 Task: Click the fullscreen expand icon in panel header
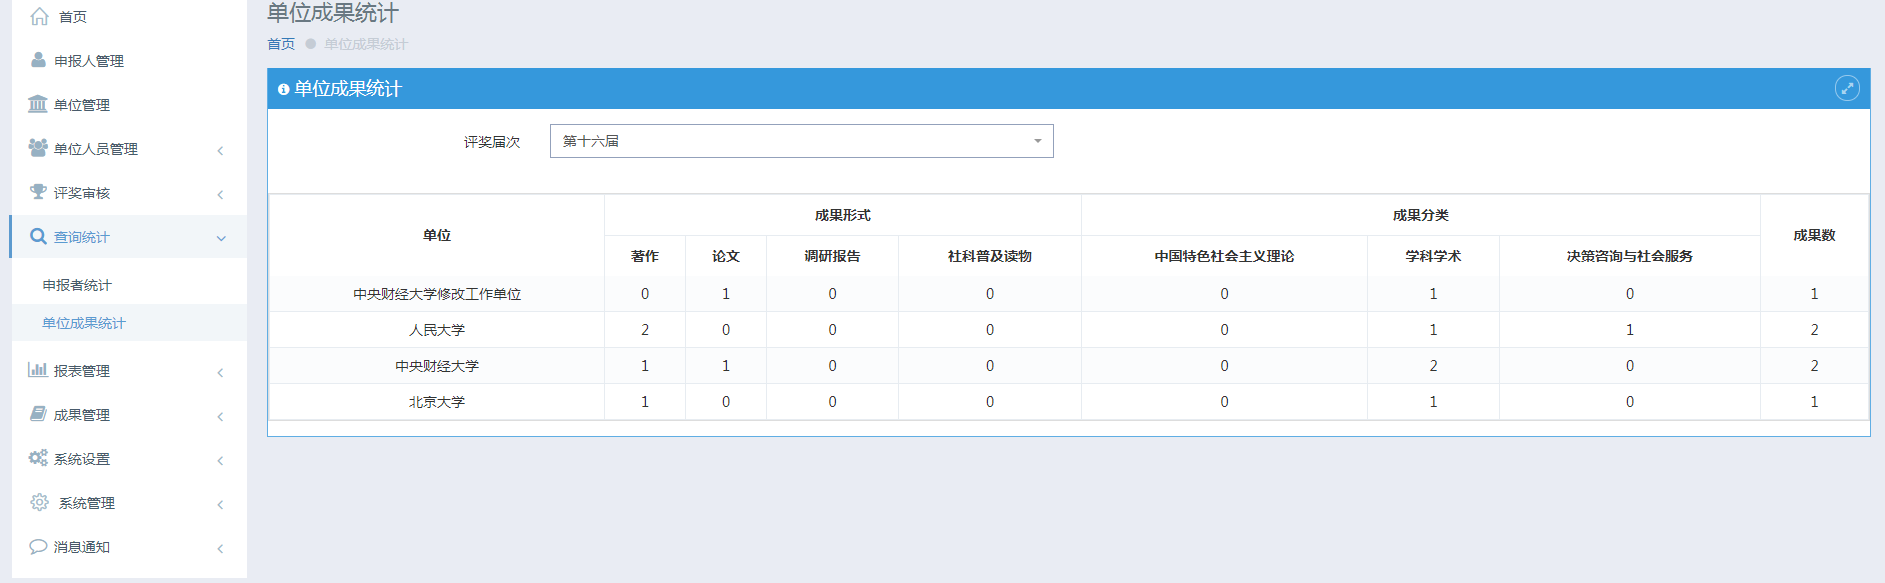(1847, 88)
